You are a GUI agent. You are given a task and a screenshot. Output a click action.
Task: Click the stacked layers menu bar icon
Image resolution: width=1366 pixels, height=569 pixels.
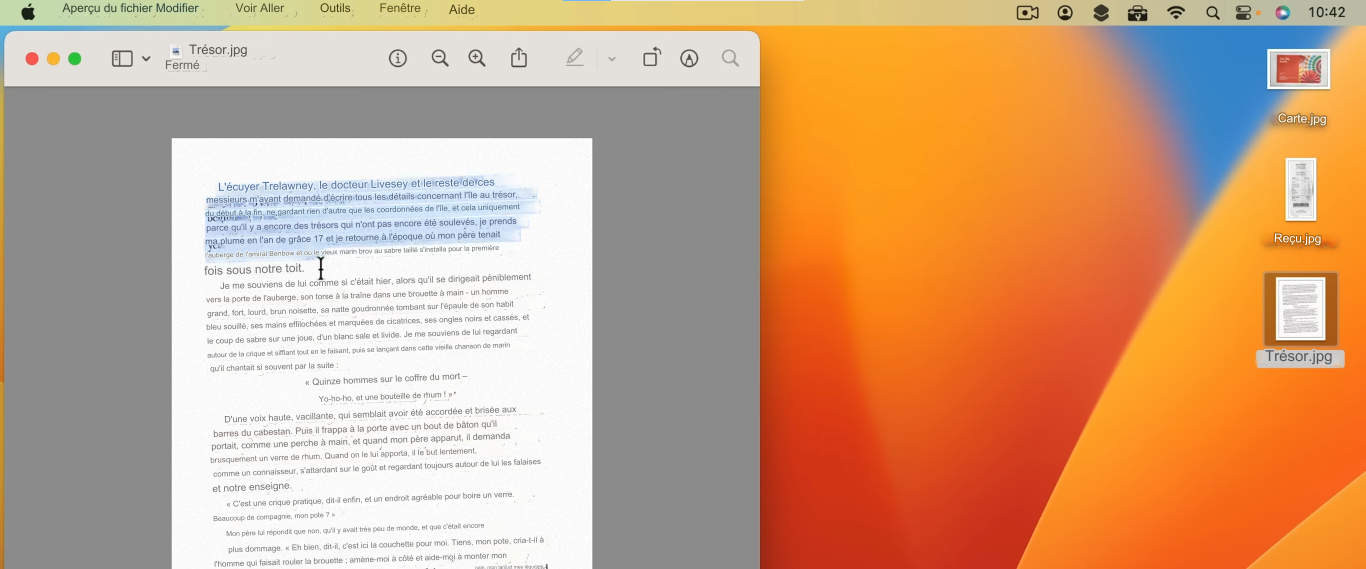(x=1101, y=13)
